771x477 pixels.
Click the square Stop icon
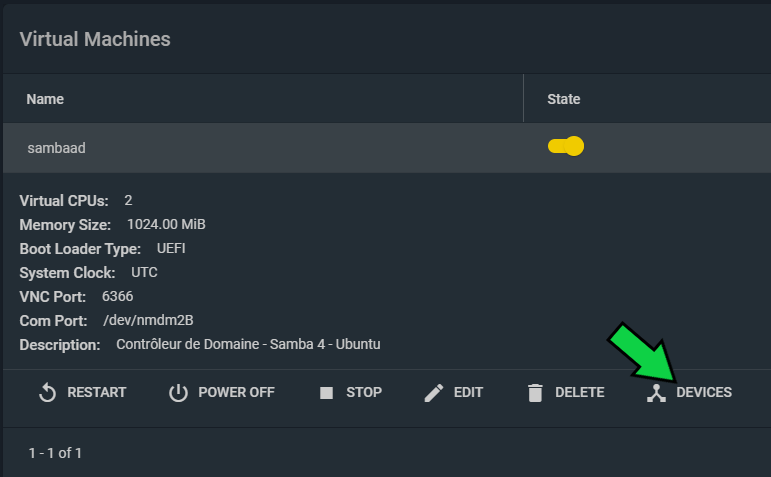click(x=326, y=393)
